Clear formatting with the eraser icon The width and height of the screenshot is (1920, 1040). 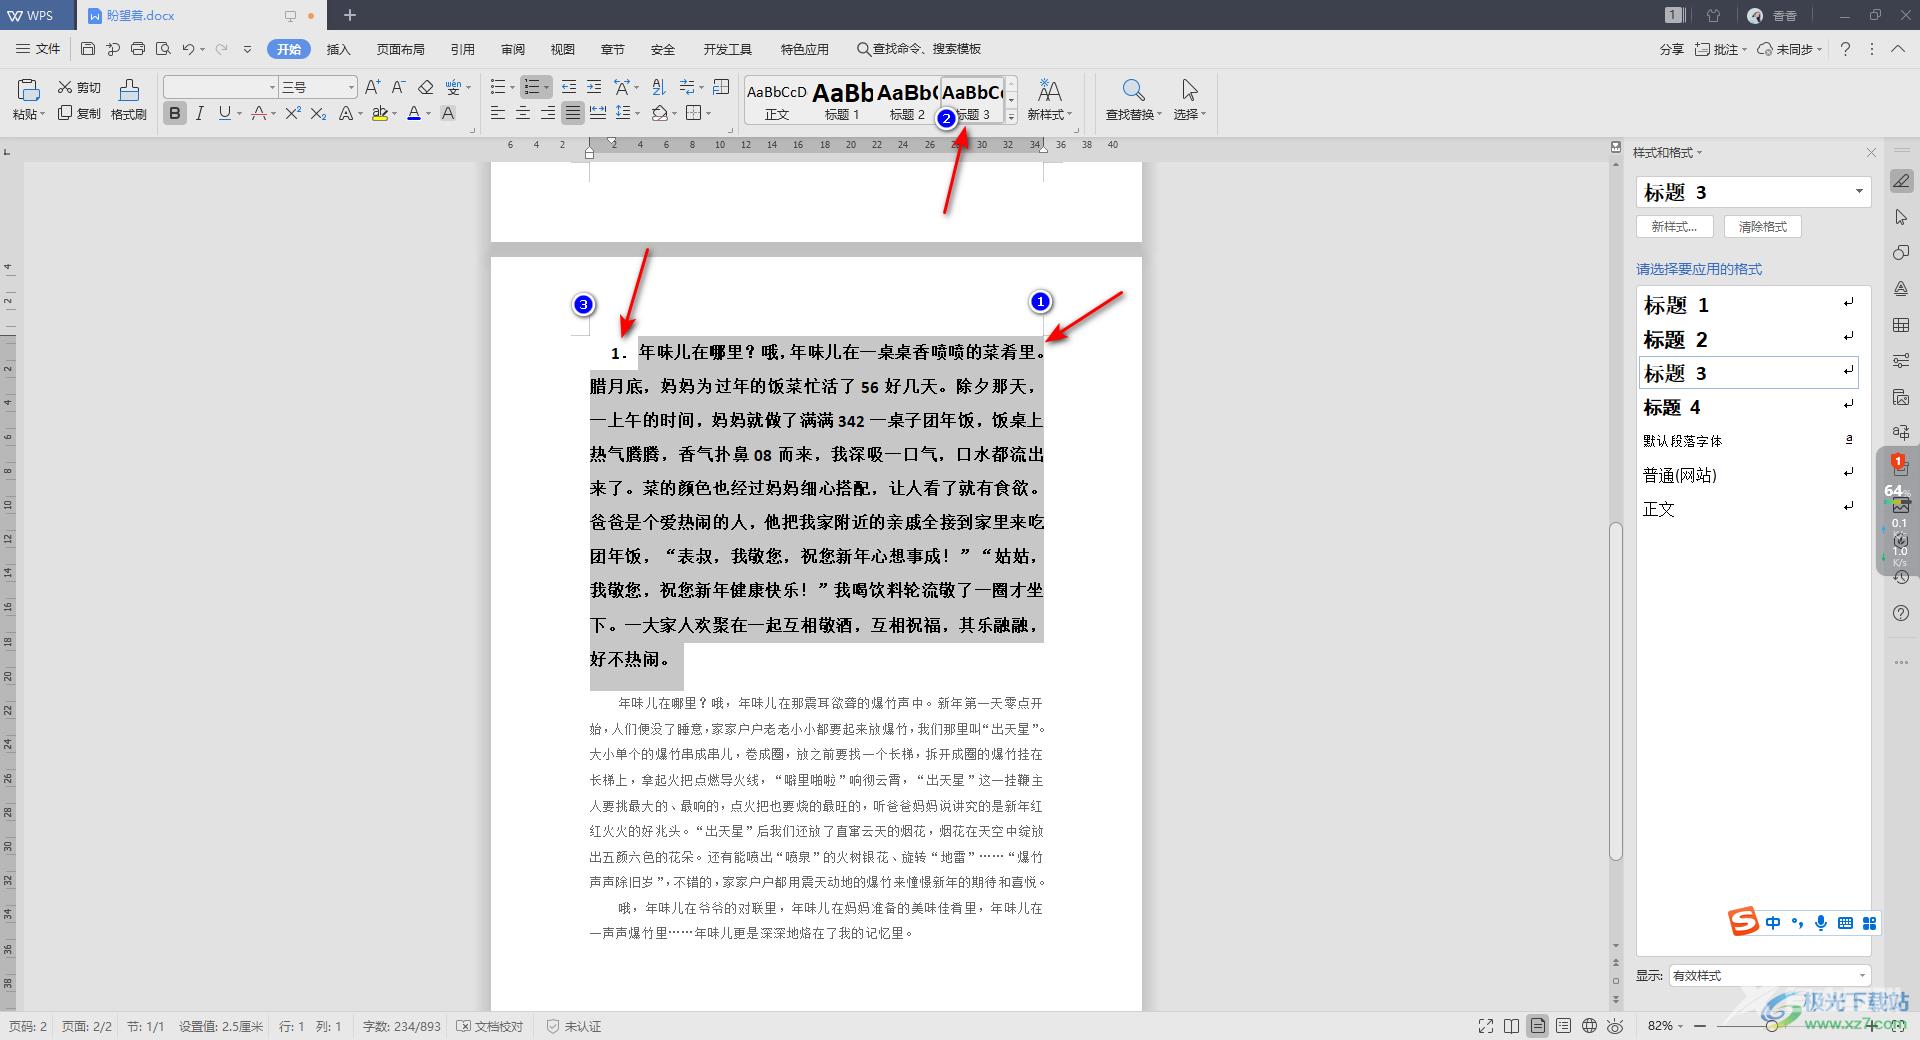[426, 87]
